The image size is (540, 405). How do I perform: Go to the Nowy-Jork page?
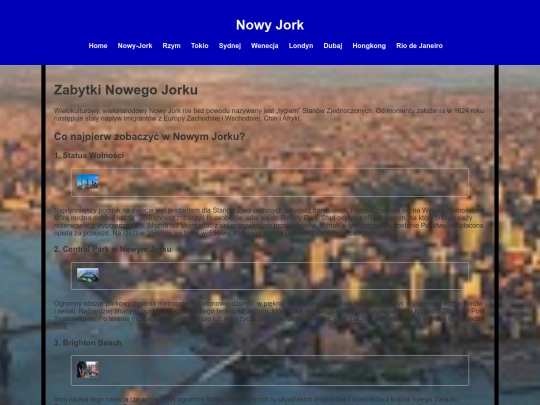click(135, 46)
